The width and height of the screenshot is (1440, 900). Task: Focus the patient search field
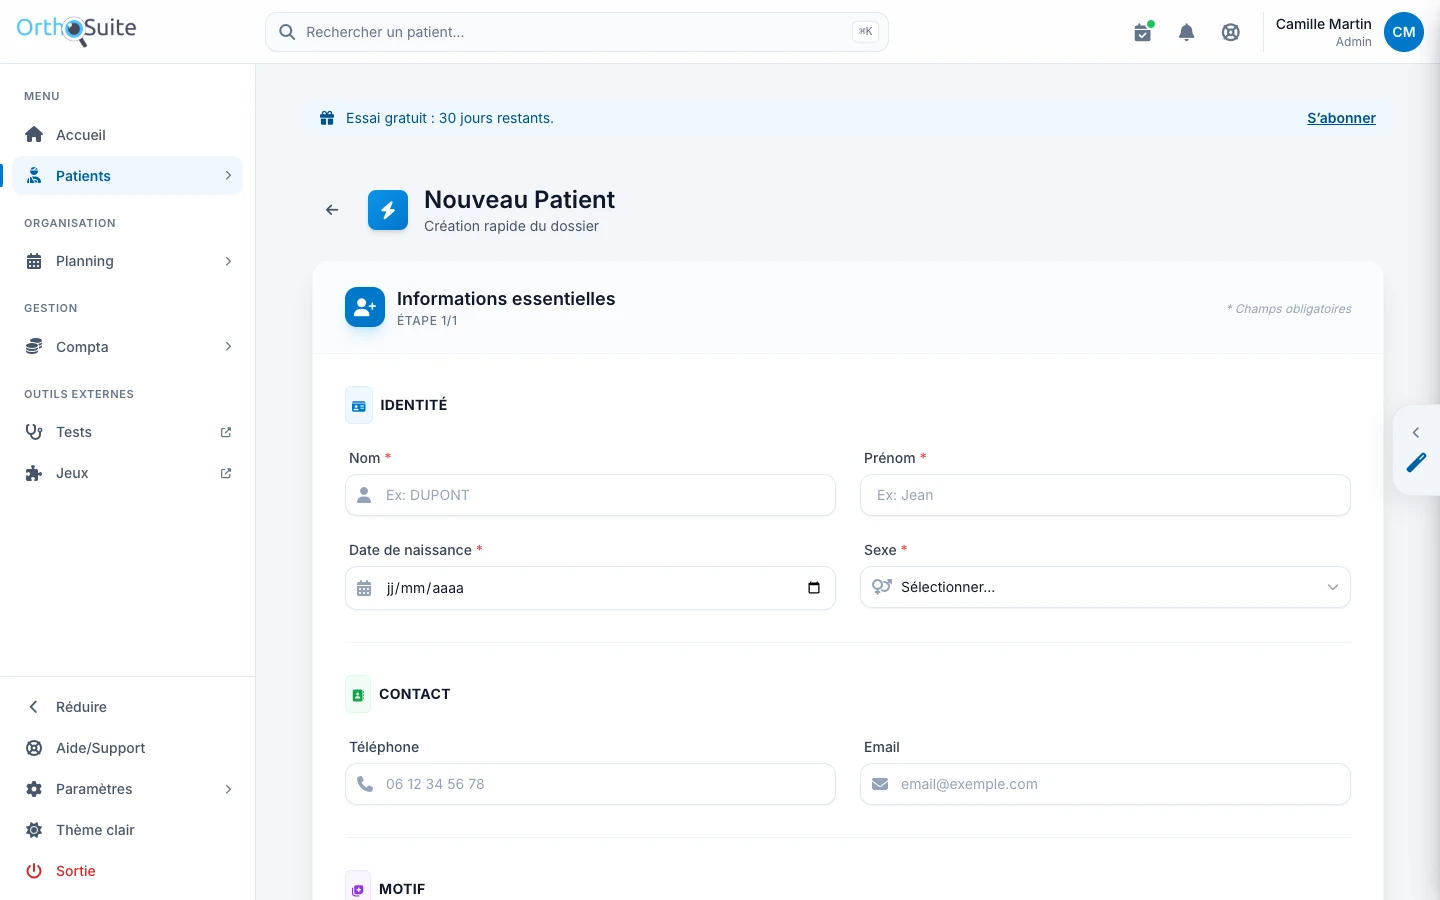[x=577, y=32]
